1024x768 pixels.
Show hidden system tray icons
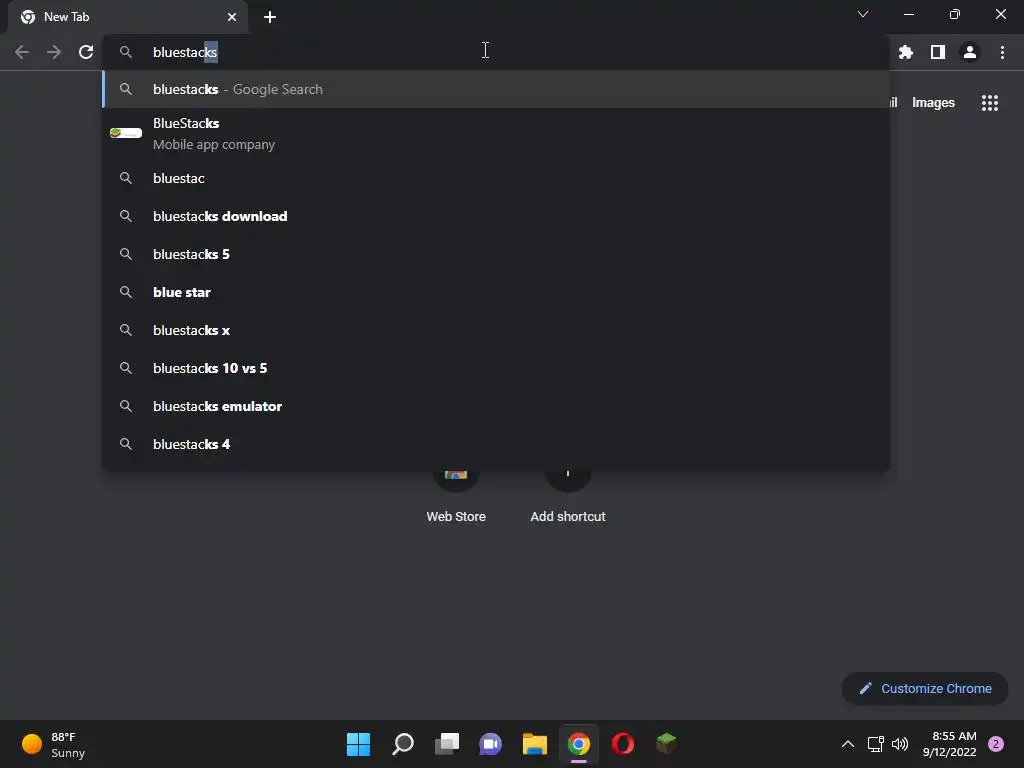pos(848,744)
